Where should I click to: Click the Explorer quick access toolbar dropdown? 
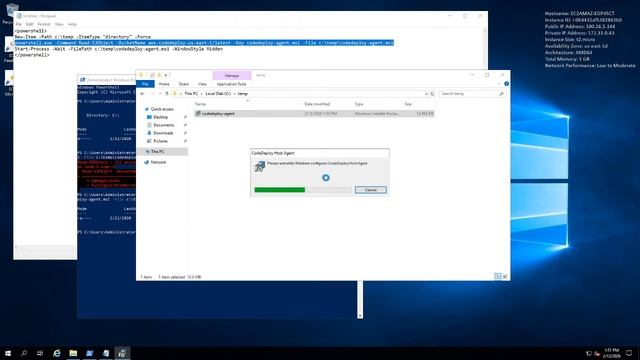[166, 75]
